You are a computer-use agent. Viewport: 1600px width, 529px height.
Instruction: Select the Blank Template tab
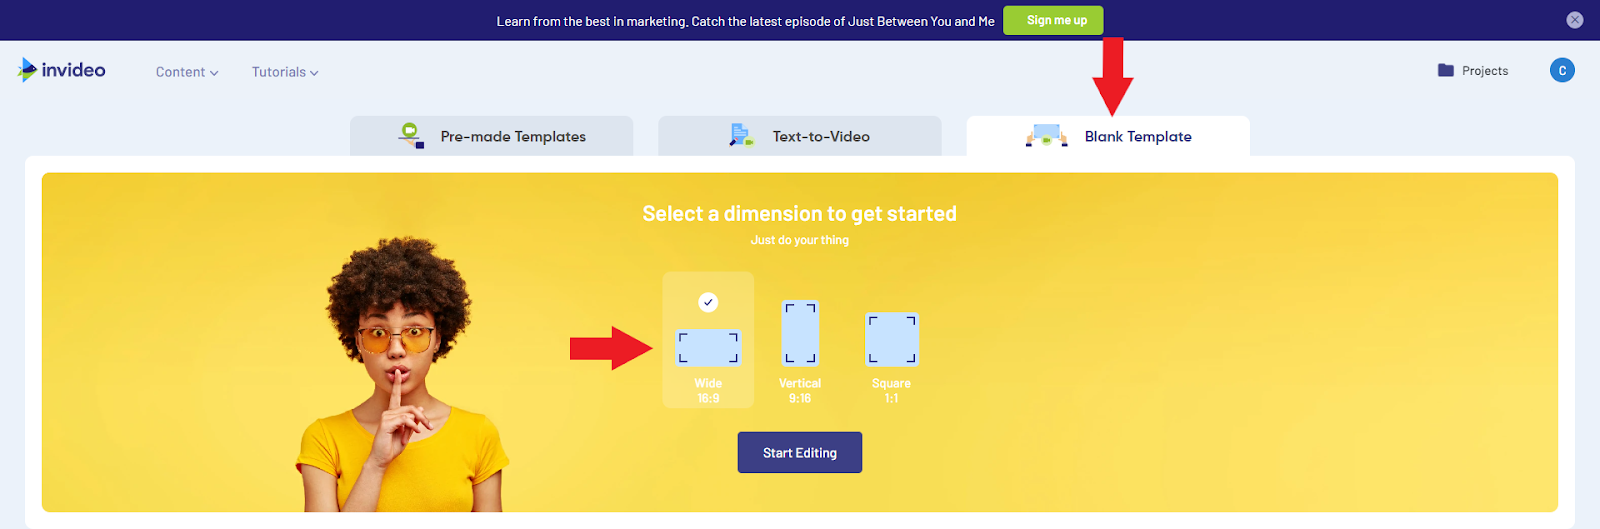(1107, 136)
